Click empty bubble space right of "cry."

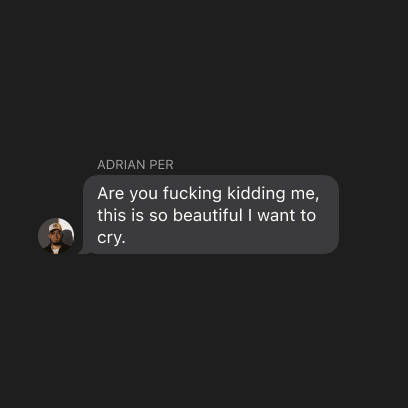click(x=230, y=238)
